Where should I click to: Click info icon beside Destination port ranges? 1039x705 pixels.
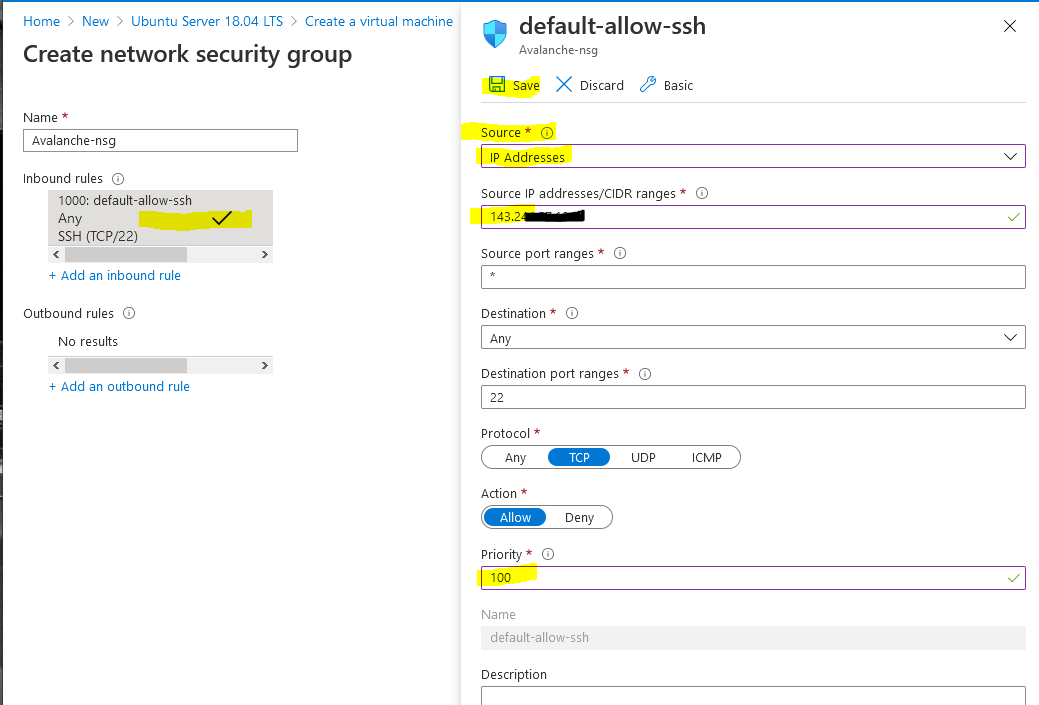pos(645,374)
